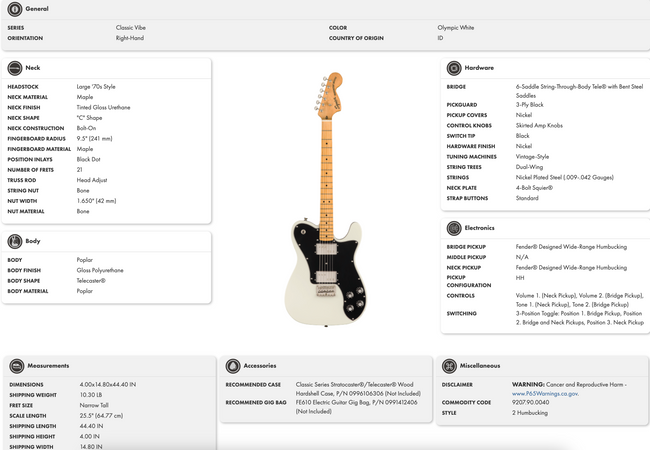Select the 'Vintage-Style' tuning machines value
This screenshot has width=650, height=450.
click(x=532, y=157)
